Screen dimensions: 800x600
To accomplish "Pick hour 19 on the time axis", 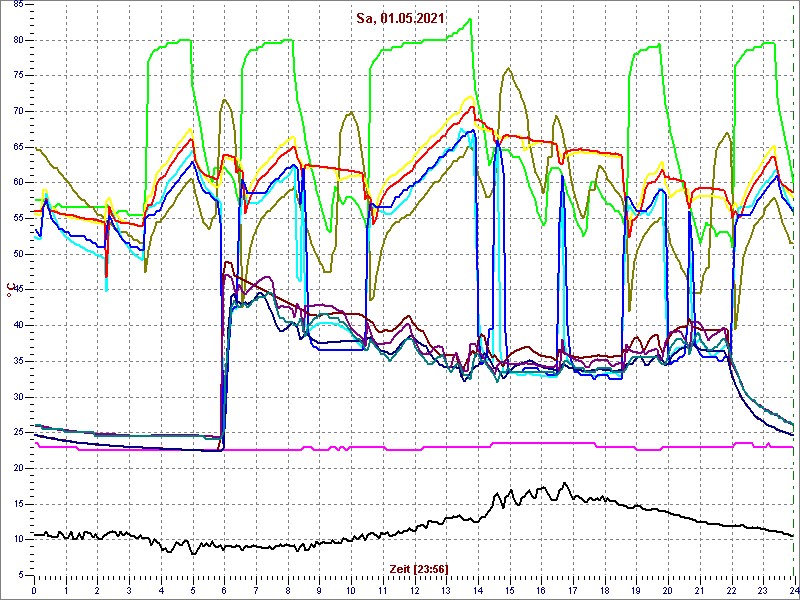I will point(636,590).
